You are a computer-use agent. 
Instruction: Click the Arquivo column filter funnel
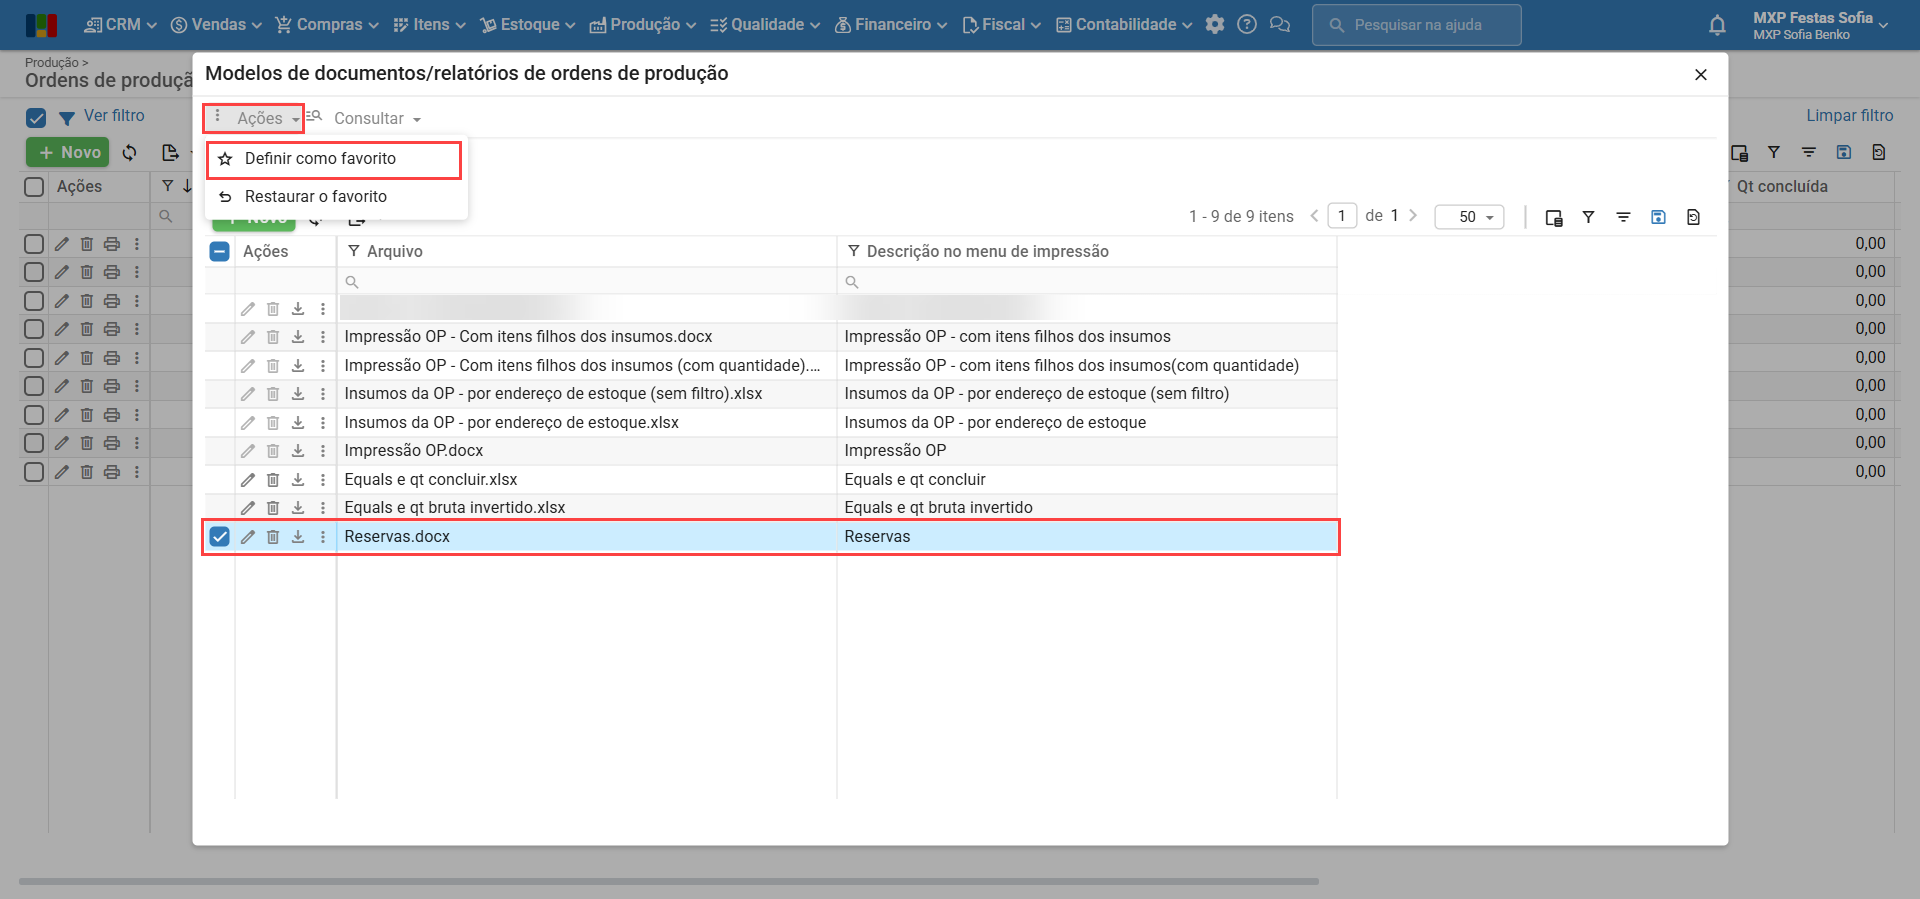coord(353,251)
